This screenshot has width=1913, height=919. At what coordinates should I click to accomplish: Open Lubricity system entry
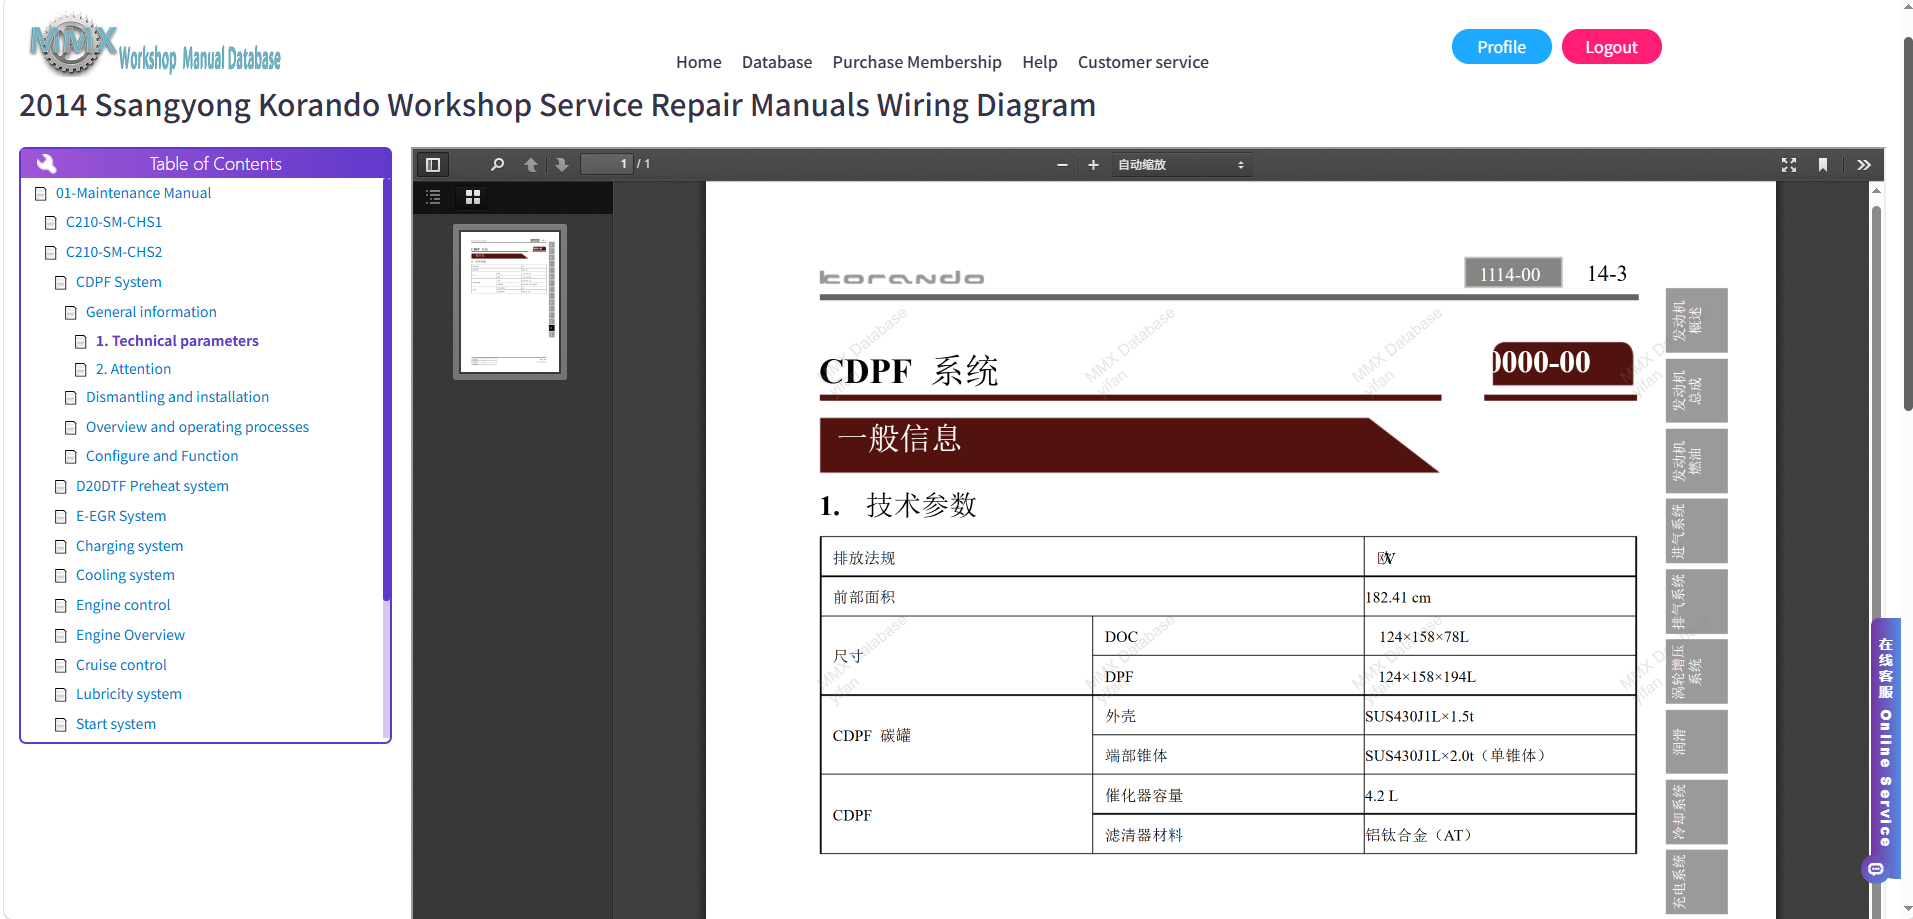click(x=129, y=694)
